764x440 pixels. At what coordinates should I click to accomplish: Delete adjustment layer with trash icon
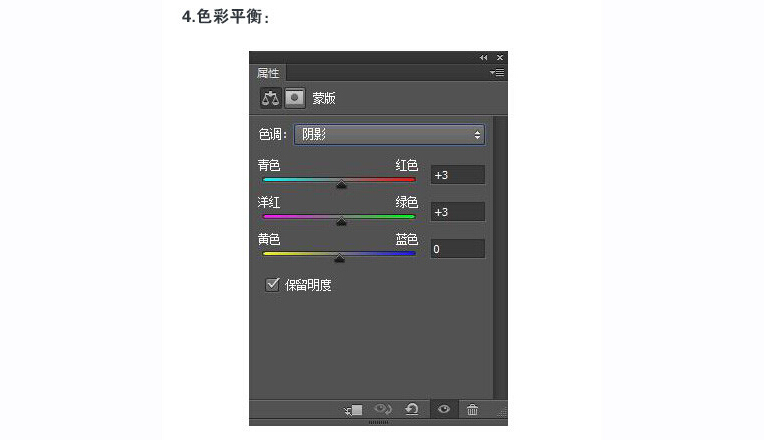point(472,410)
